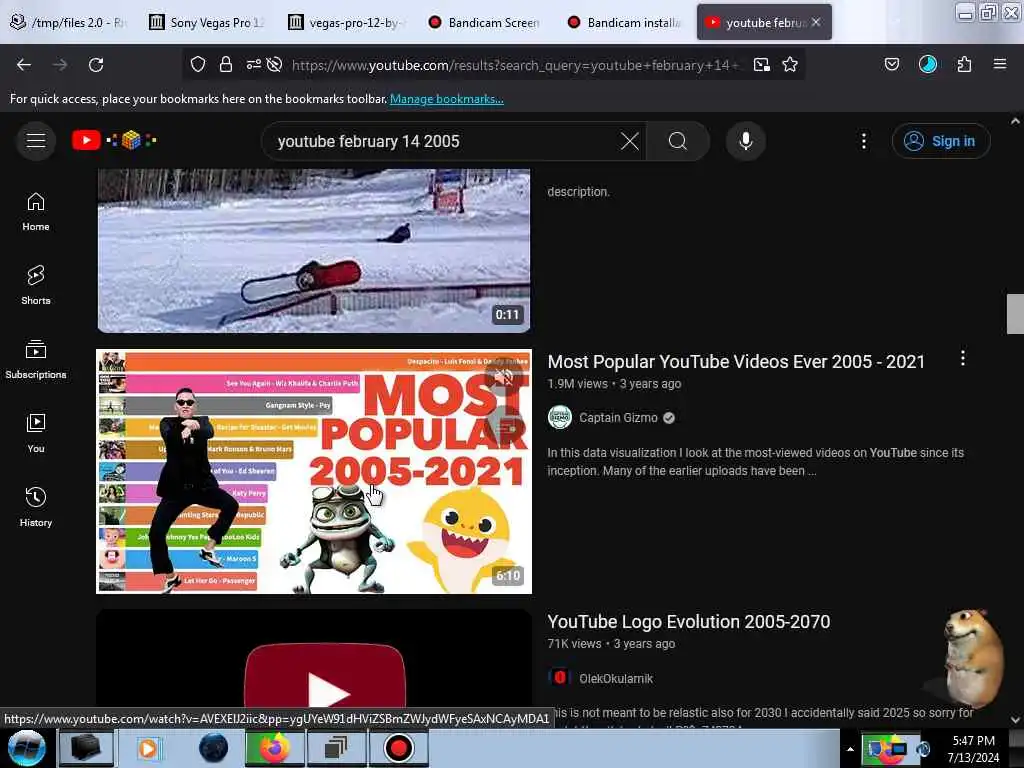Open the Firefox taskbar icon
This screenshot has height=768, width=1024.
coord(275,748)
